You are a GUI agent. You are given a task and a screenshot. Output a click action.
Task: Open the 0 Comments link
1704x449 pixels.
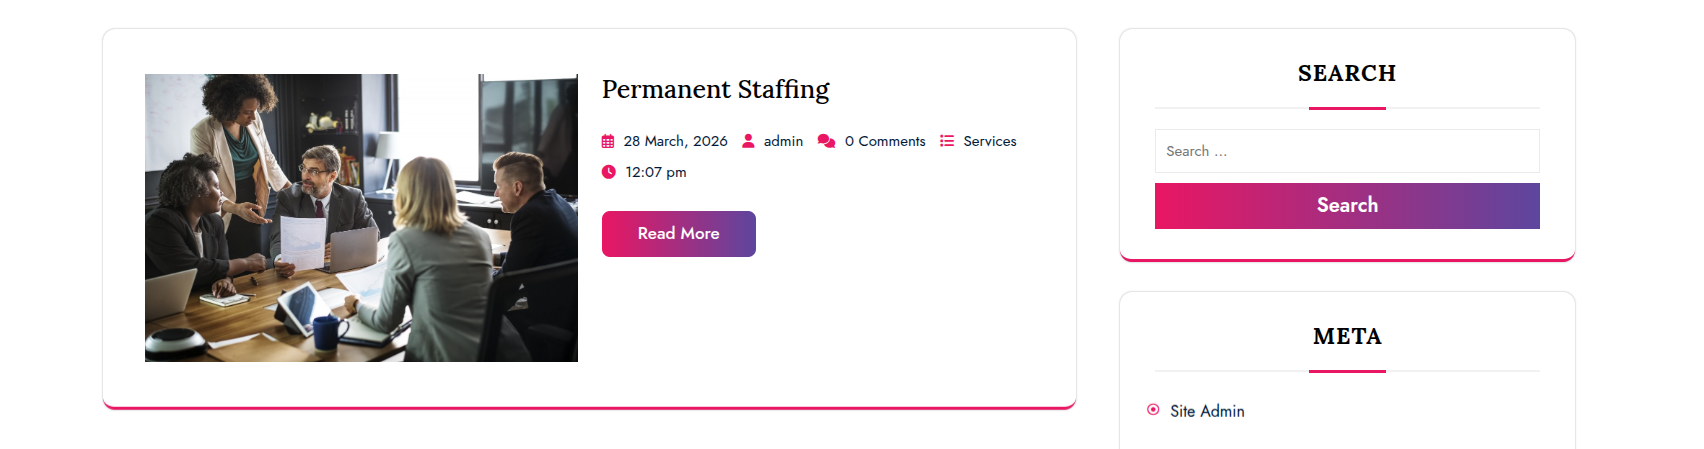[x=885, y=141]
